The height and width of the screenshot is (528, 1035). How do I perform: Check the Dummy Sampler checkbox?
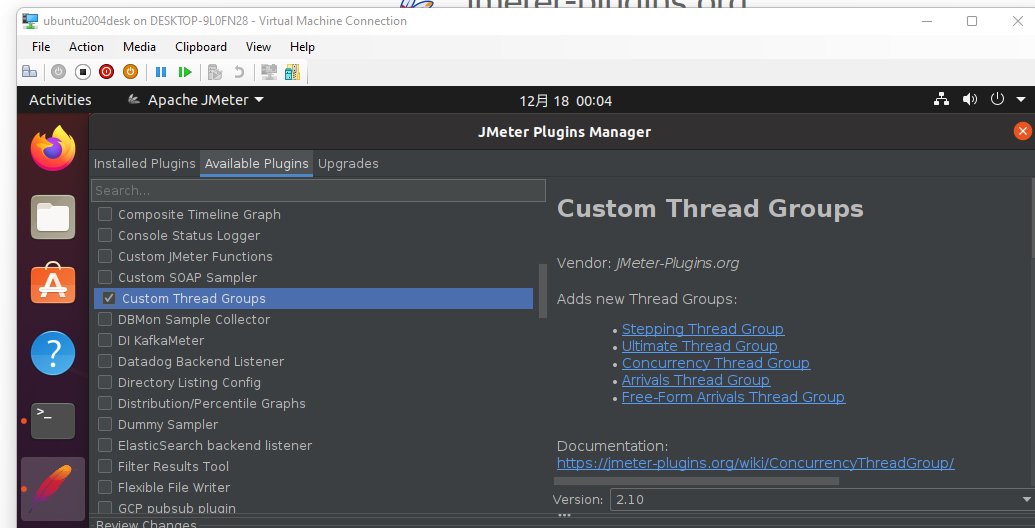point(105,424)
